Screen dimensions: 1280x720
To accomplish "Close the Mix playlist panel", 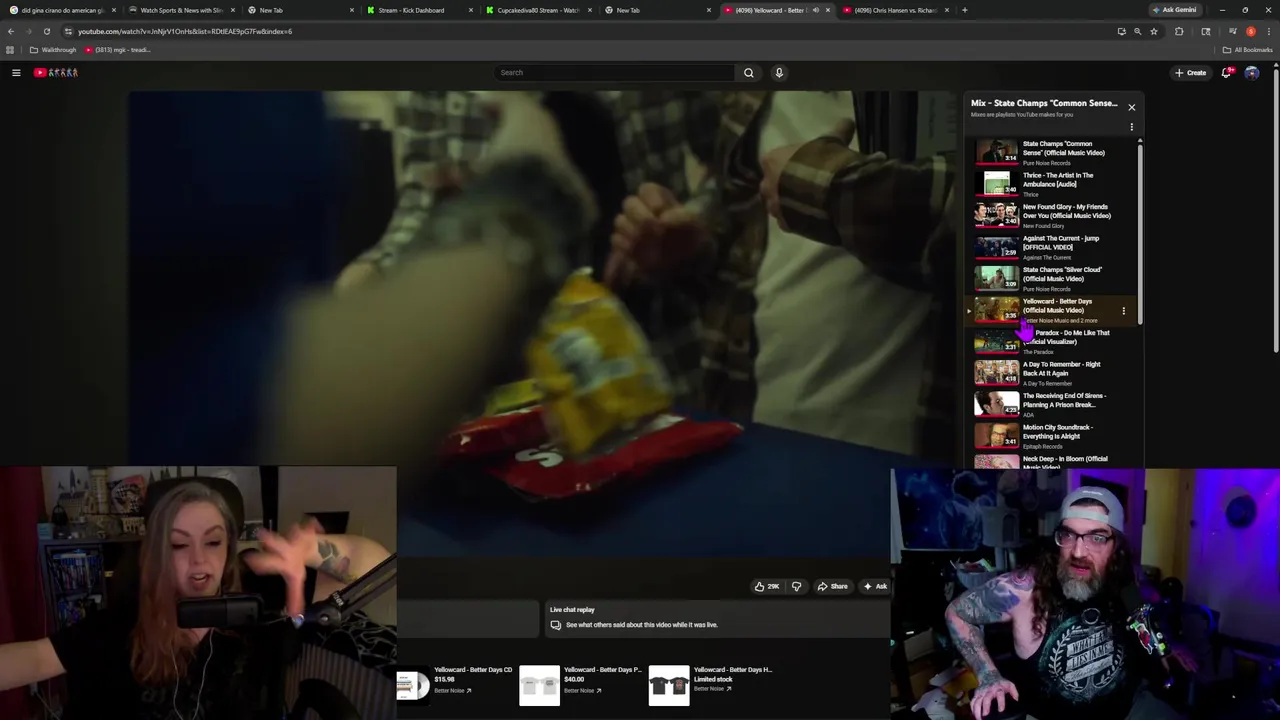I will [x=1131, y=107].
